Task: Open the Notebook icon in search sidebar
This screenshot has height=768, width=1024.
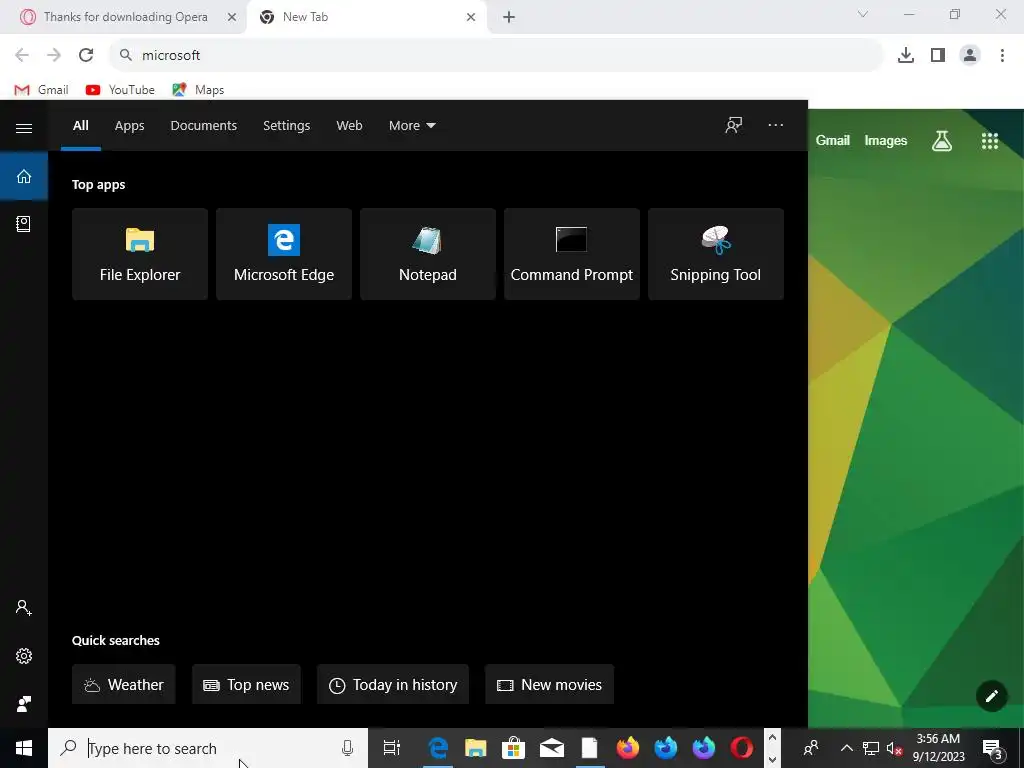Action: pyautogui.click(x=24, y=224)
